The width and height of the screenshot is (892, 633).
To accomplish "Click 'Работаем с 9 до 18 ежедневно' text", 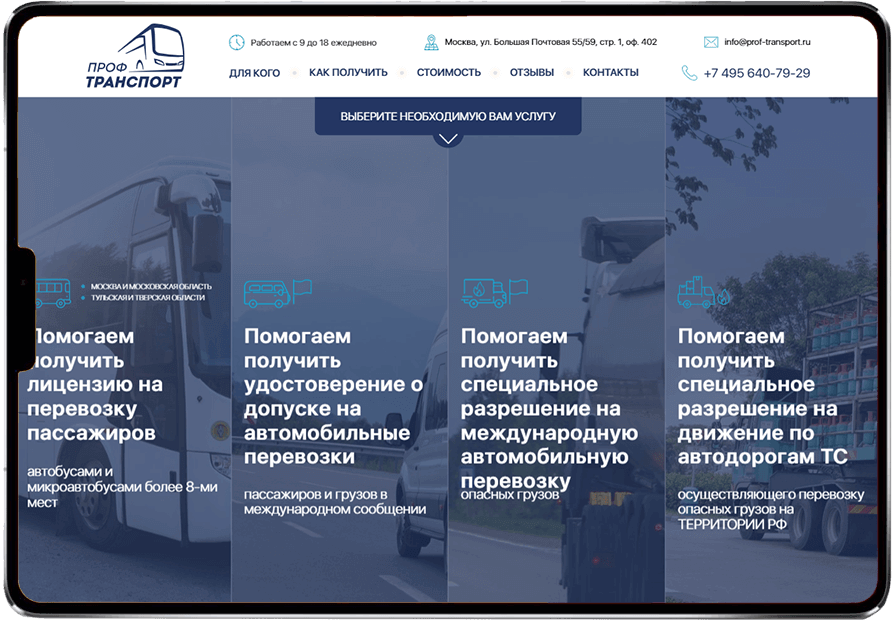I will point(313,43).
